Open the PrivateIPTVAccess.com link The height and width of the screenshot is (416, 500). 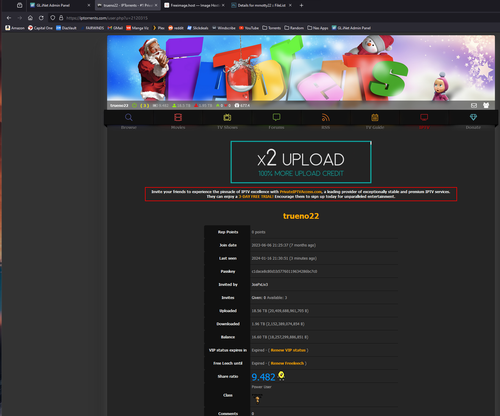pos(301,192)
